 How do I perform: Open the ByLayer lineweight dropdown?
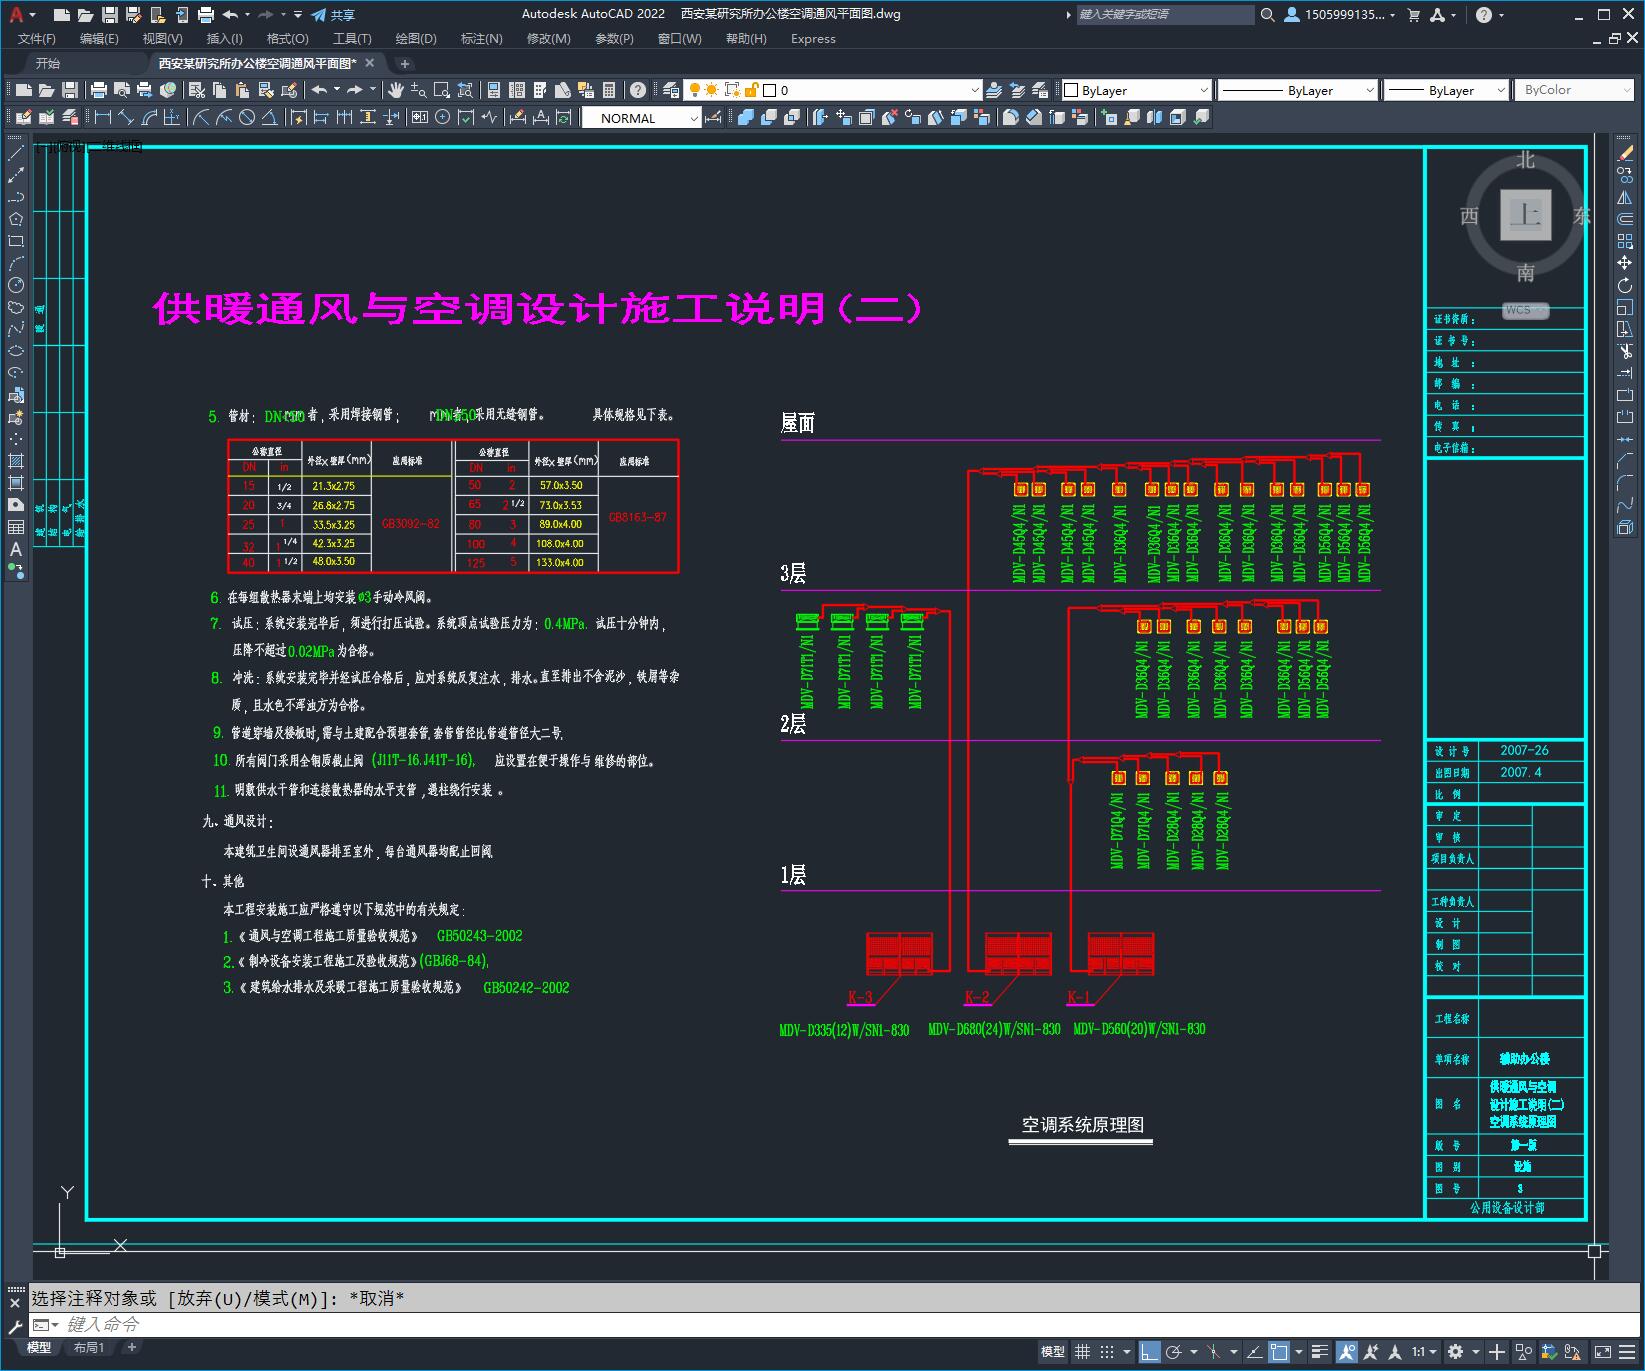pyautogui.click(x=1446, y=90)
